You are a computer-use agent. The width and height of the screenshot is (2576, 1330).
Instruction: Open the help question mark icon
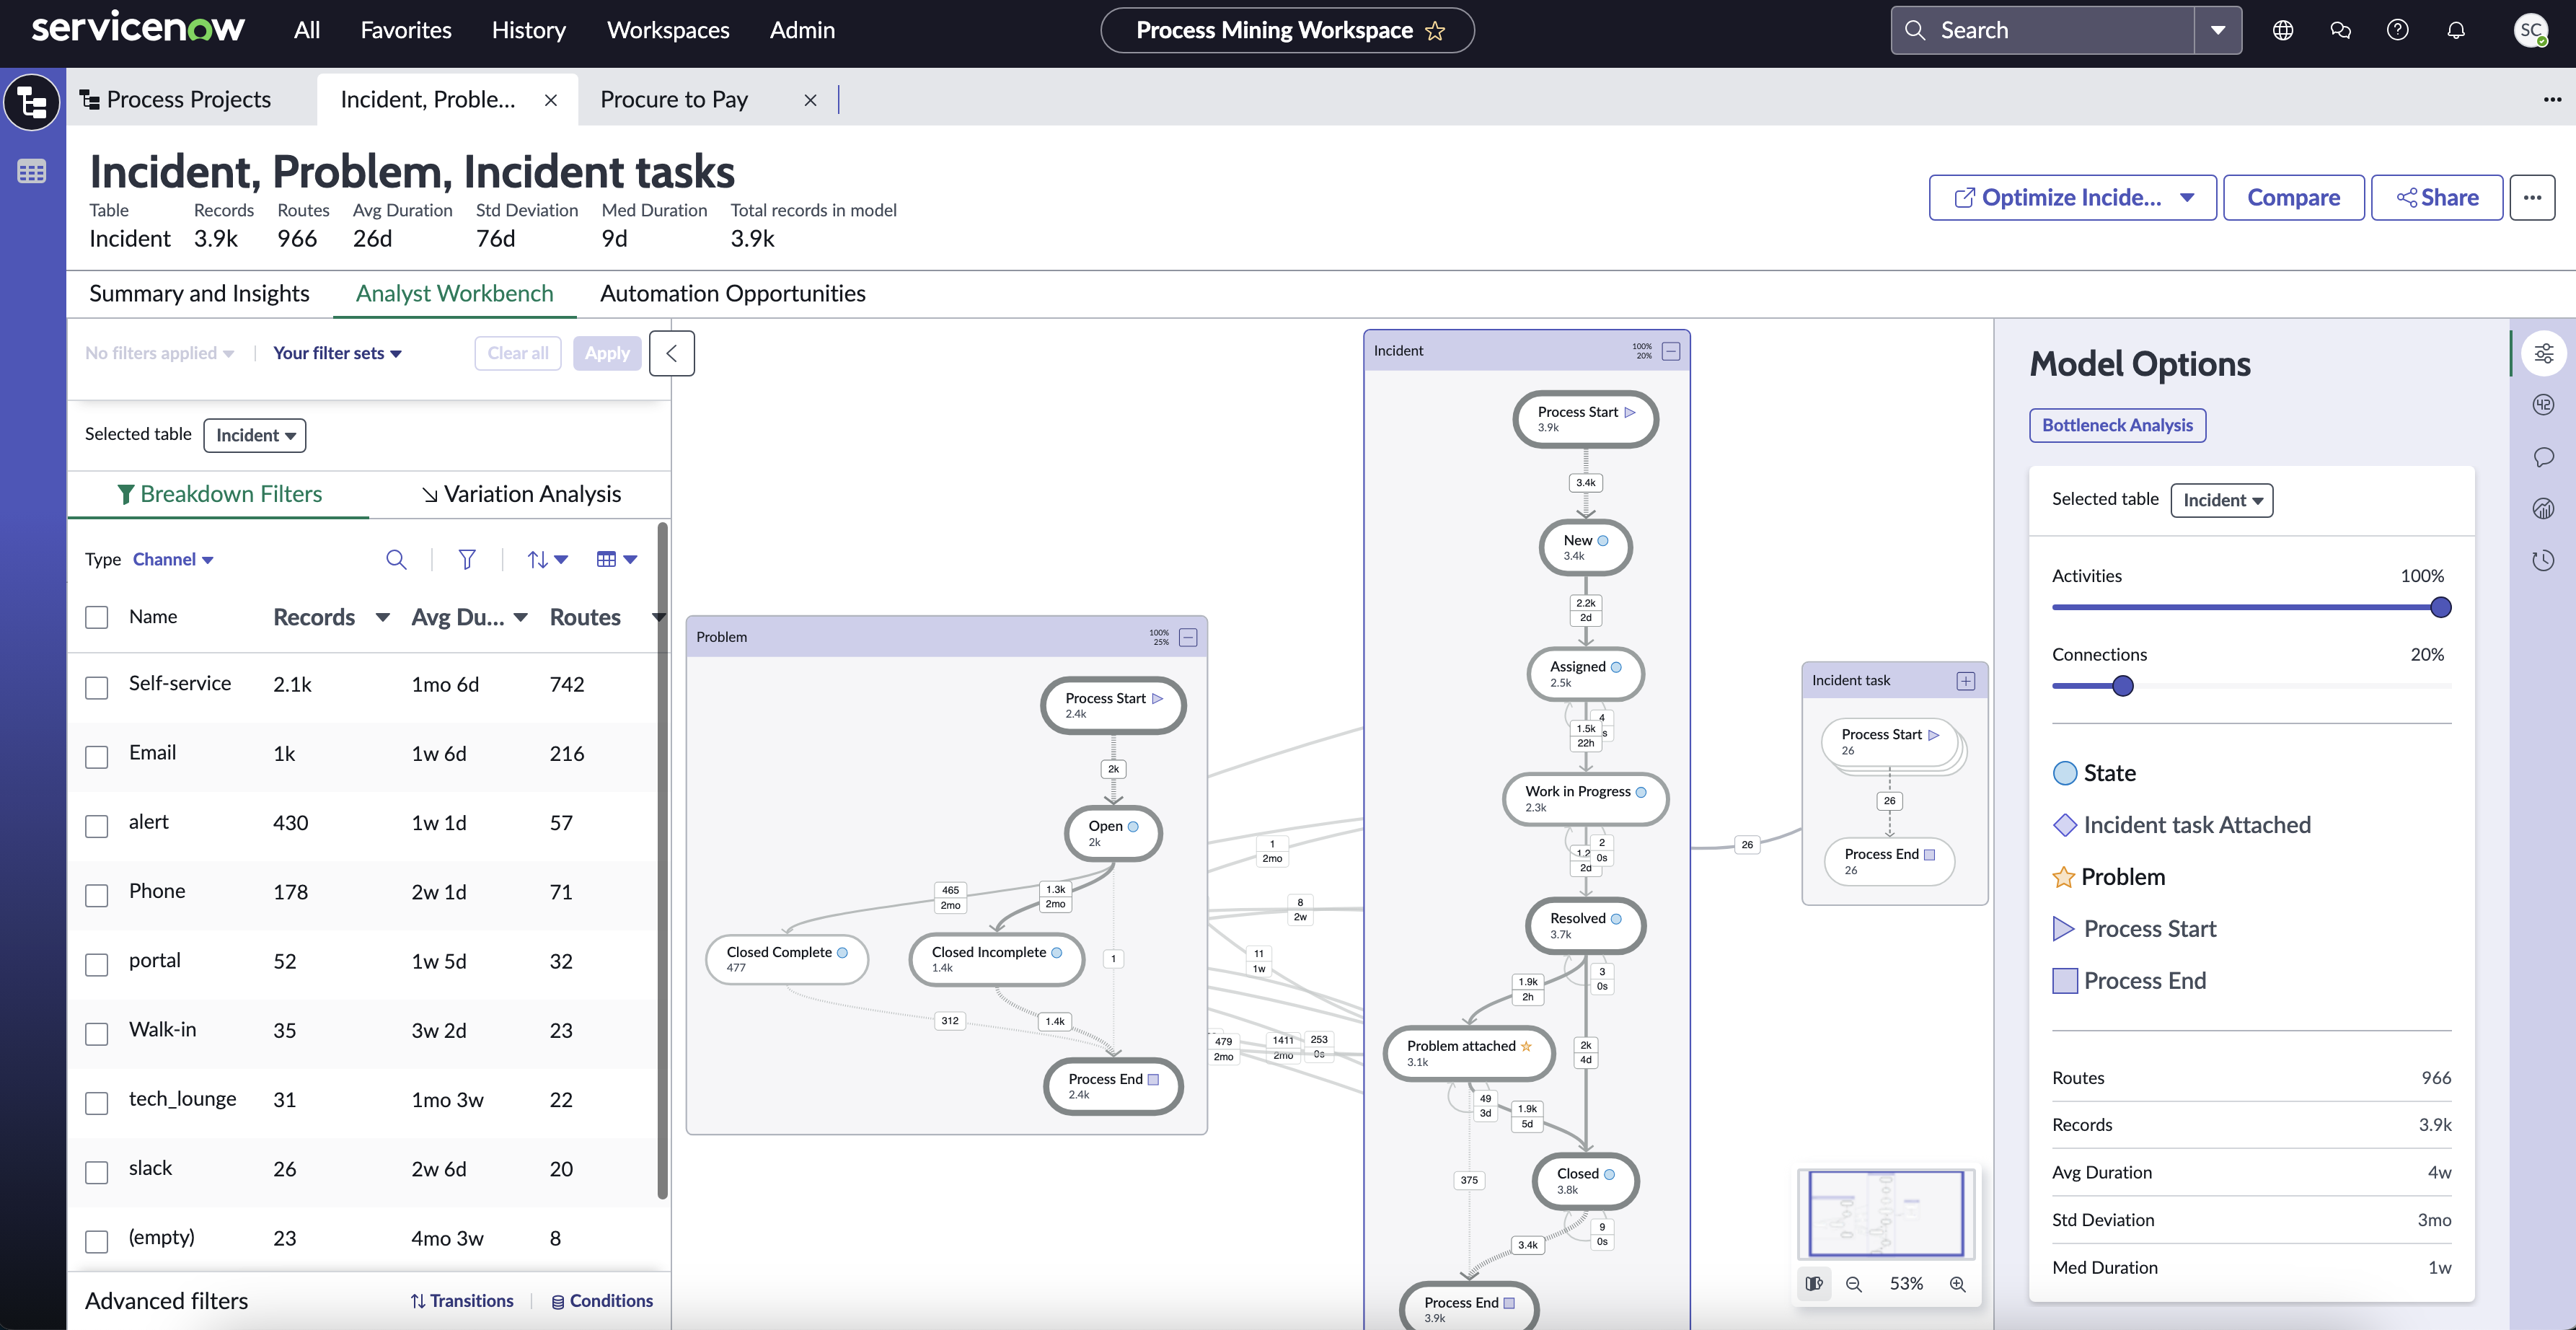pyautogui.click(x=2398, y=30)
